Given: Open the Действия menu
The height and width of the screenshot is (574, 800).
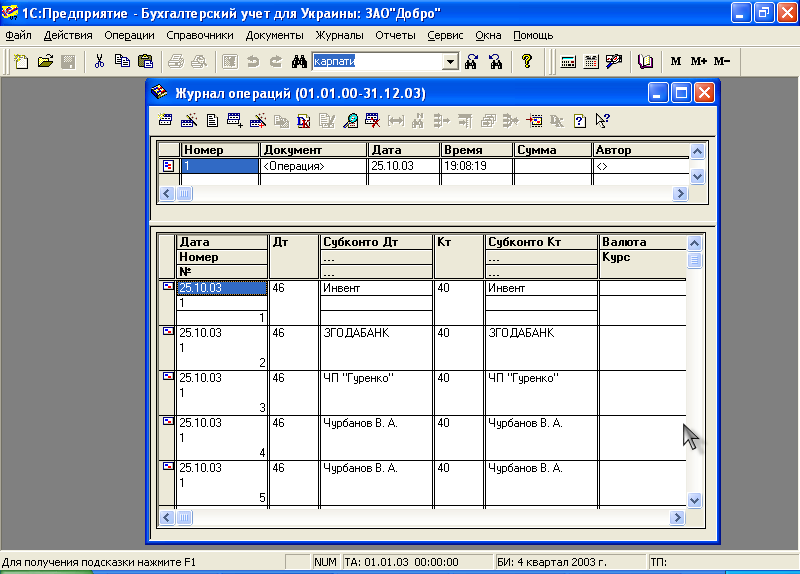Looking at the screenshot, I should click(68, 35).
